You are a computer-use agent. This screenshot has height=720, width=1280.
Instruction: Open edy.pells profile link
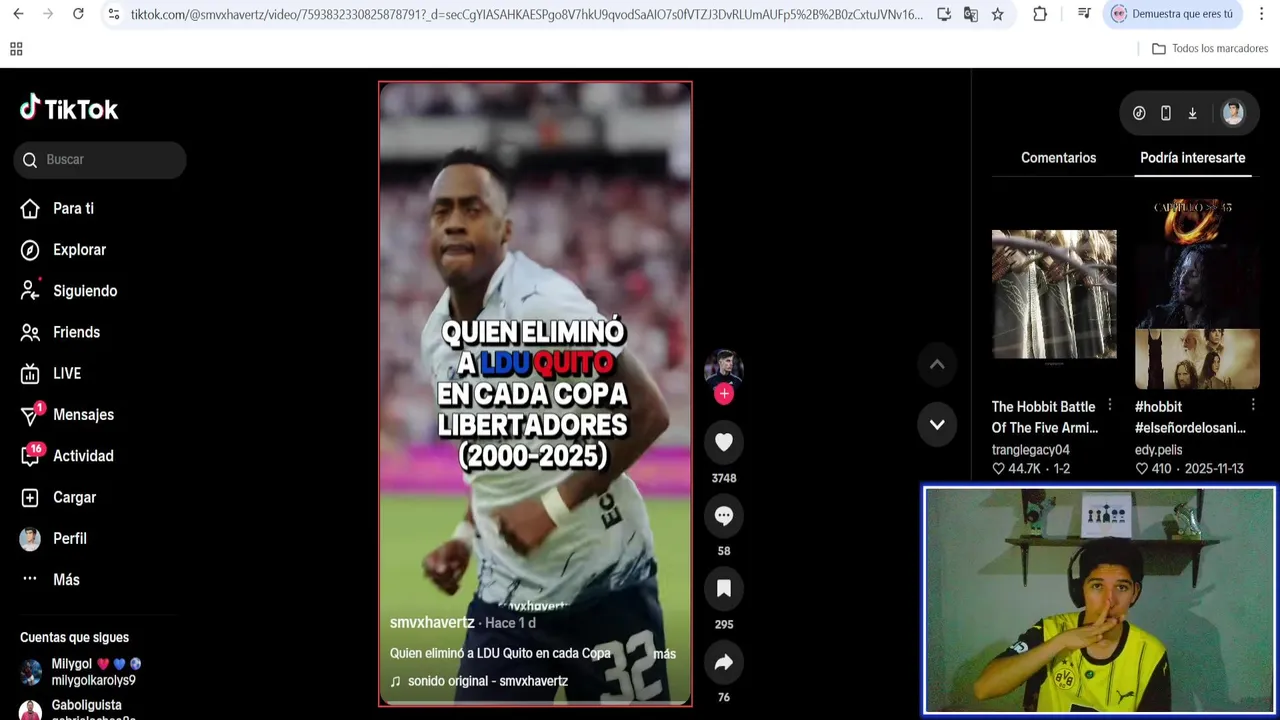[1158, 450]
